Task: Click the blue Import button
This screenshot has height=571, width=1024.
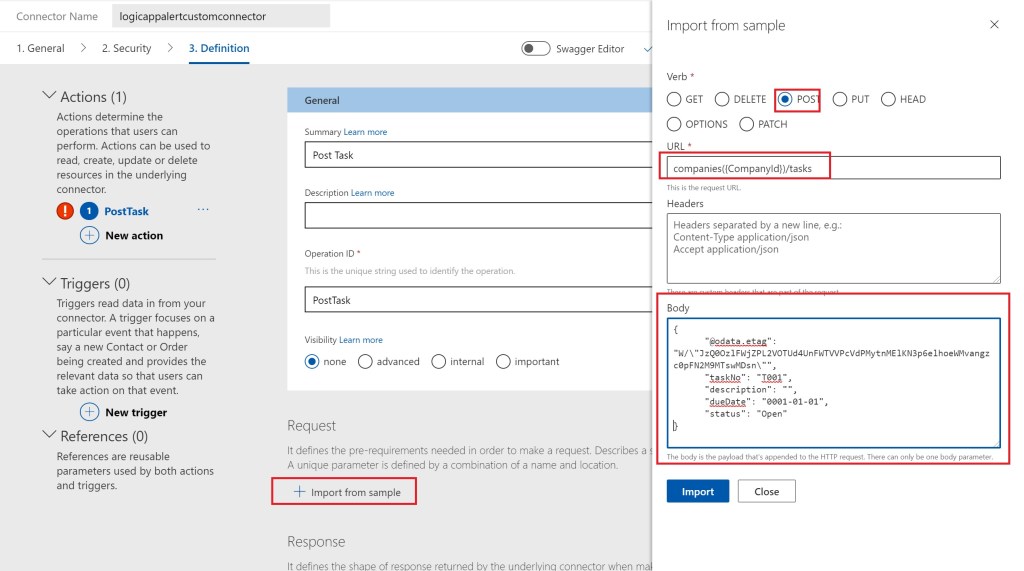Action: coord(697,491)
